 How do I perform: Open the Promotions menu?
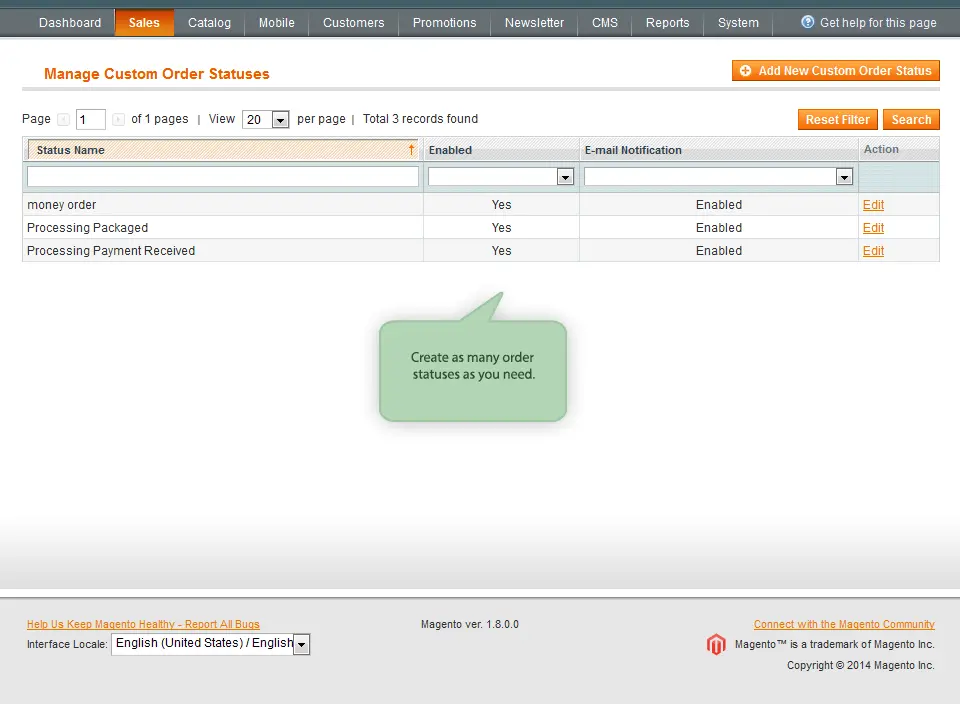tap(443, 22)
